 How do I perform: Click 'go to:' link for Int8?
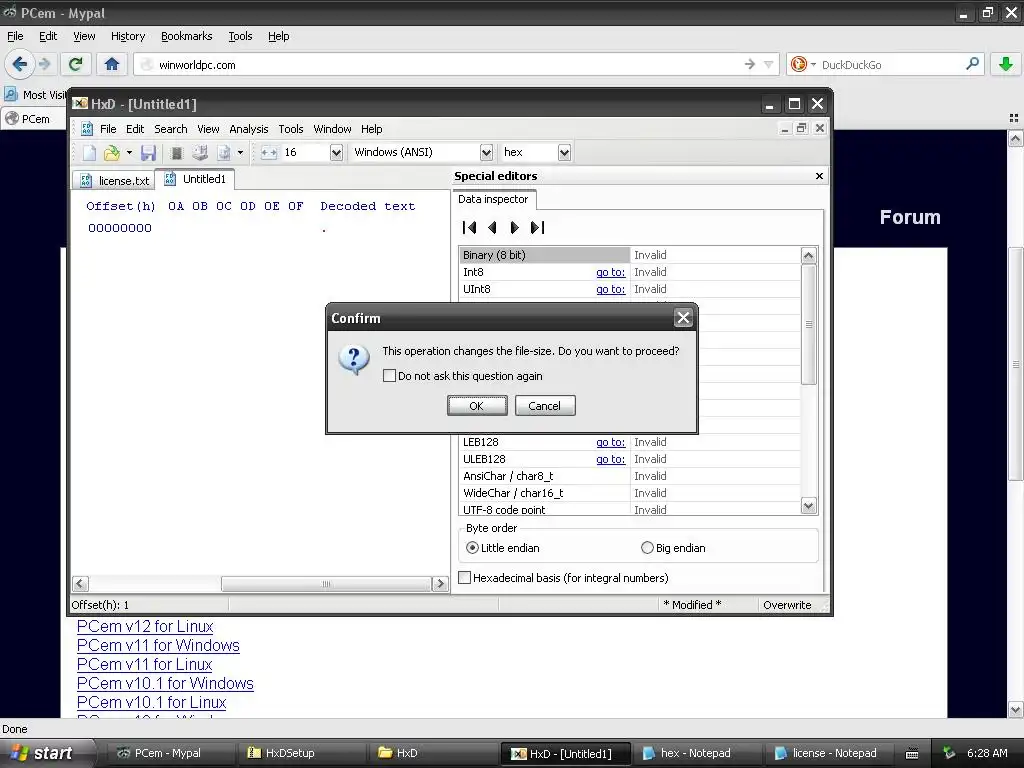pos(610,272)
